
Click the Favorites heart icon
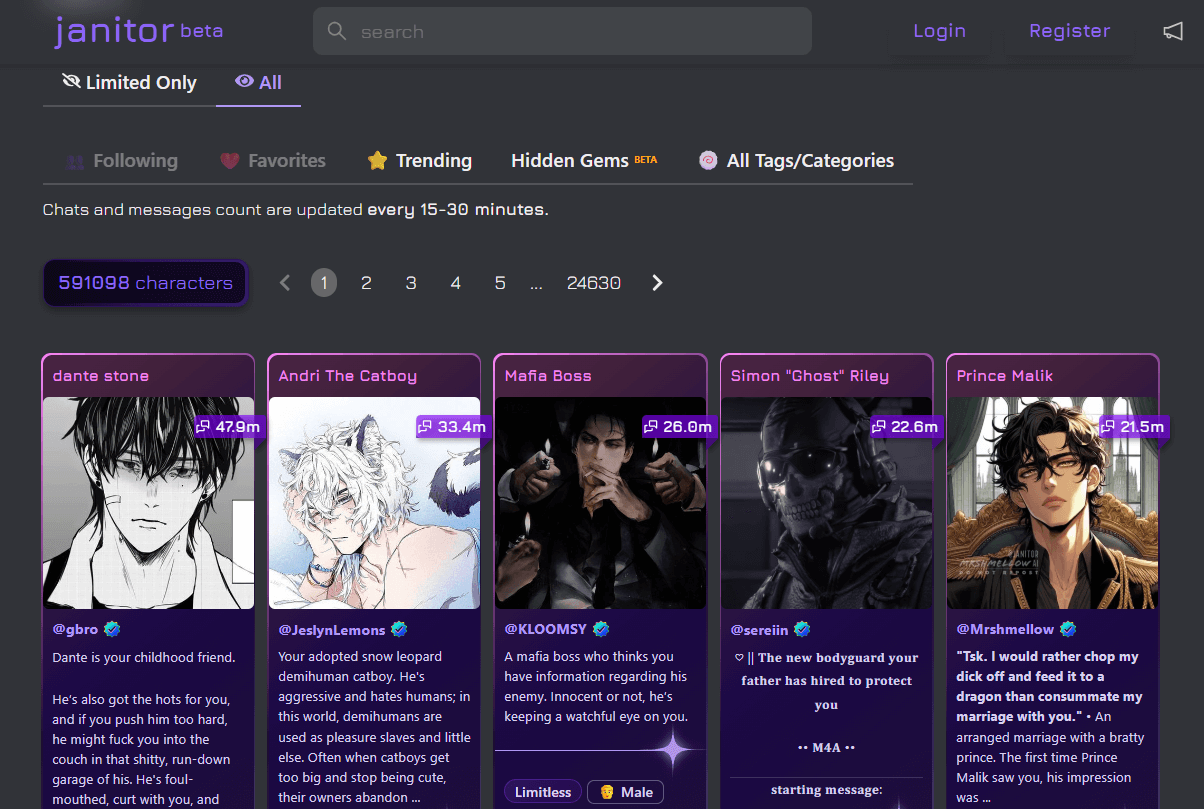pos(230,161)
